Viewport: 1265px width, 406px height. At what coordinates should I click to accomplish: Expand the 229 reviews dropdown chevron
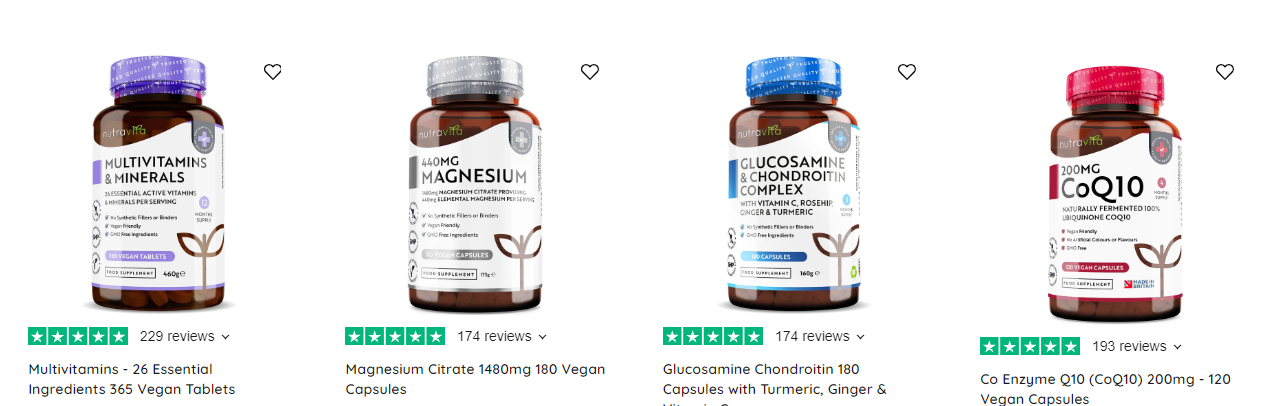225,337
